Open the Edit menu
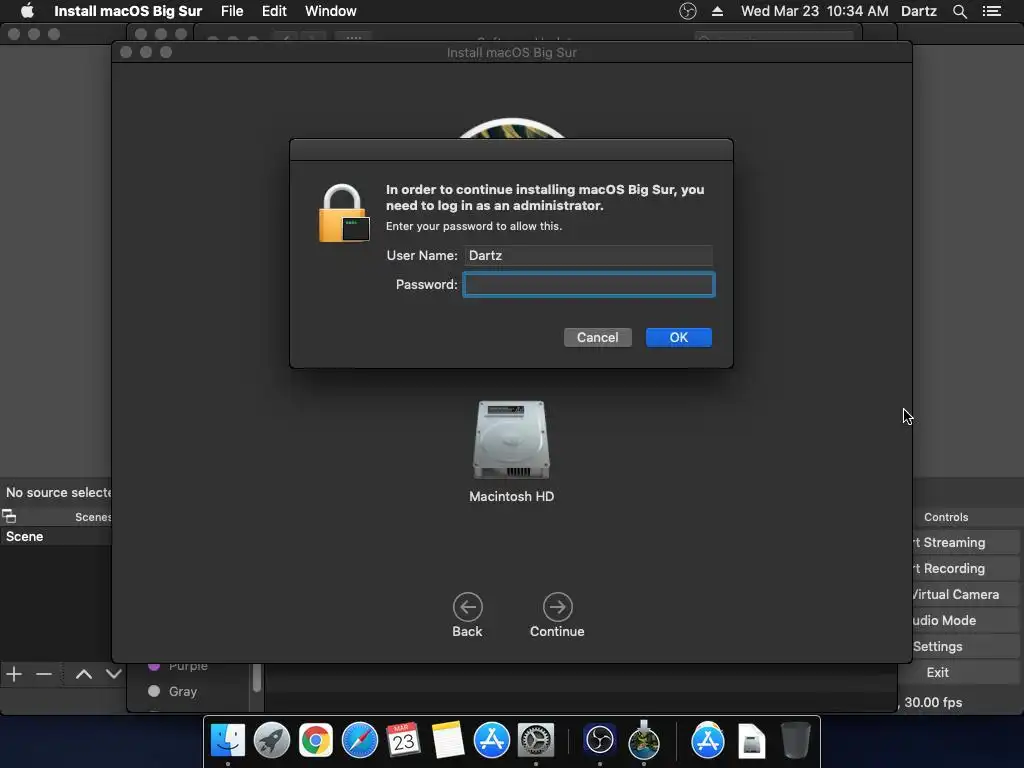This screenshot has height=768, width=1024. 274,11
